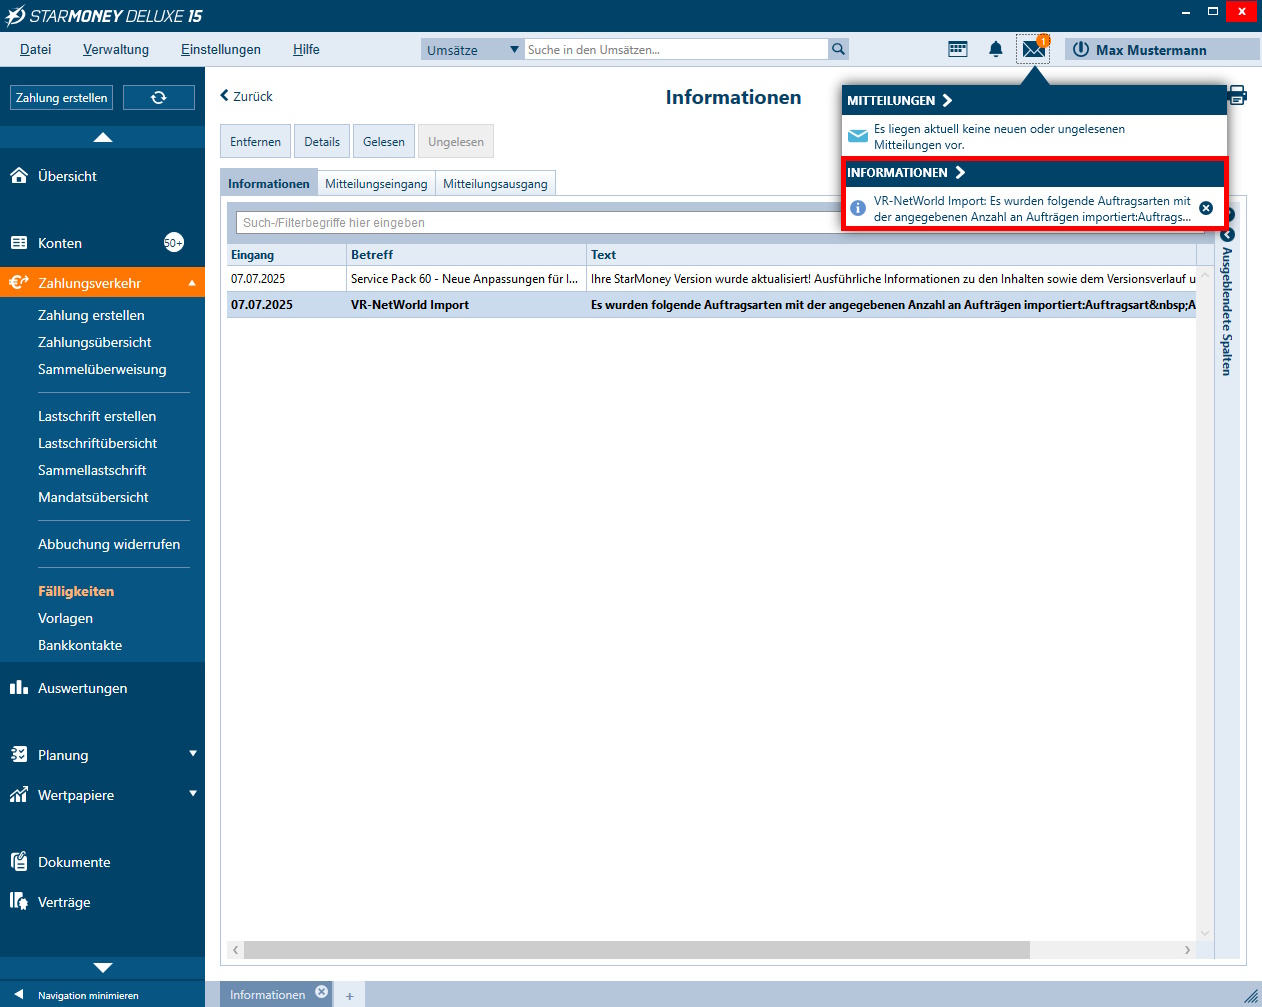Click the Entfernen button
Screen dimensions: 1262x1007
255,142
